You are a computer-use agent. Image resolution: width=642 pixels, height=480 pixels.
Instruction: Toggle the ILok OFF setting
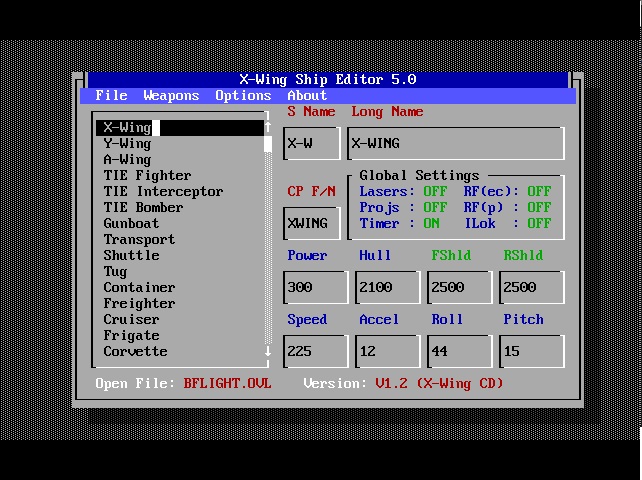click(x=539, y=223)
